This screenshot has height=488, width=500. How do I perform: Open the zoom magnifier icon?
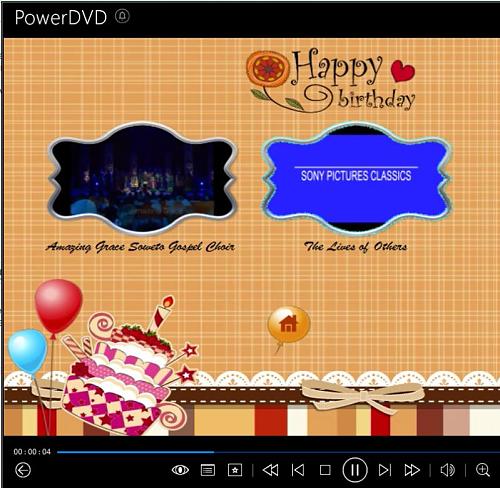(x=483, y=470)
